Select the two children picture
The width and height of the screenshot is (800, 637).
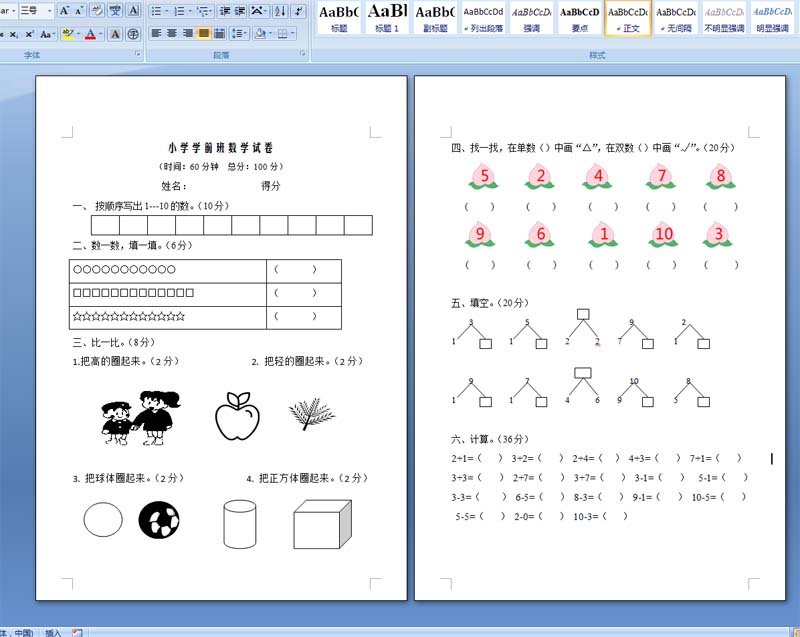(141, 418)
